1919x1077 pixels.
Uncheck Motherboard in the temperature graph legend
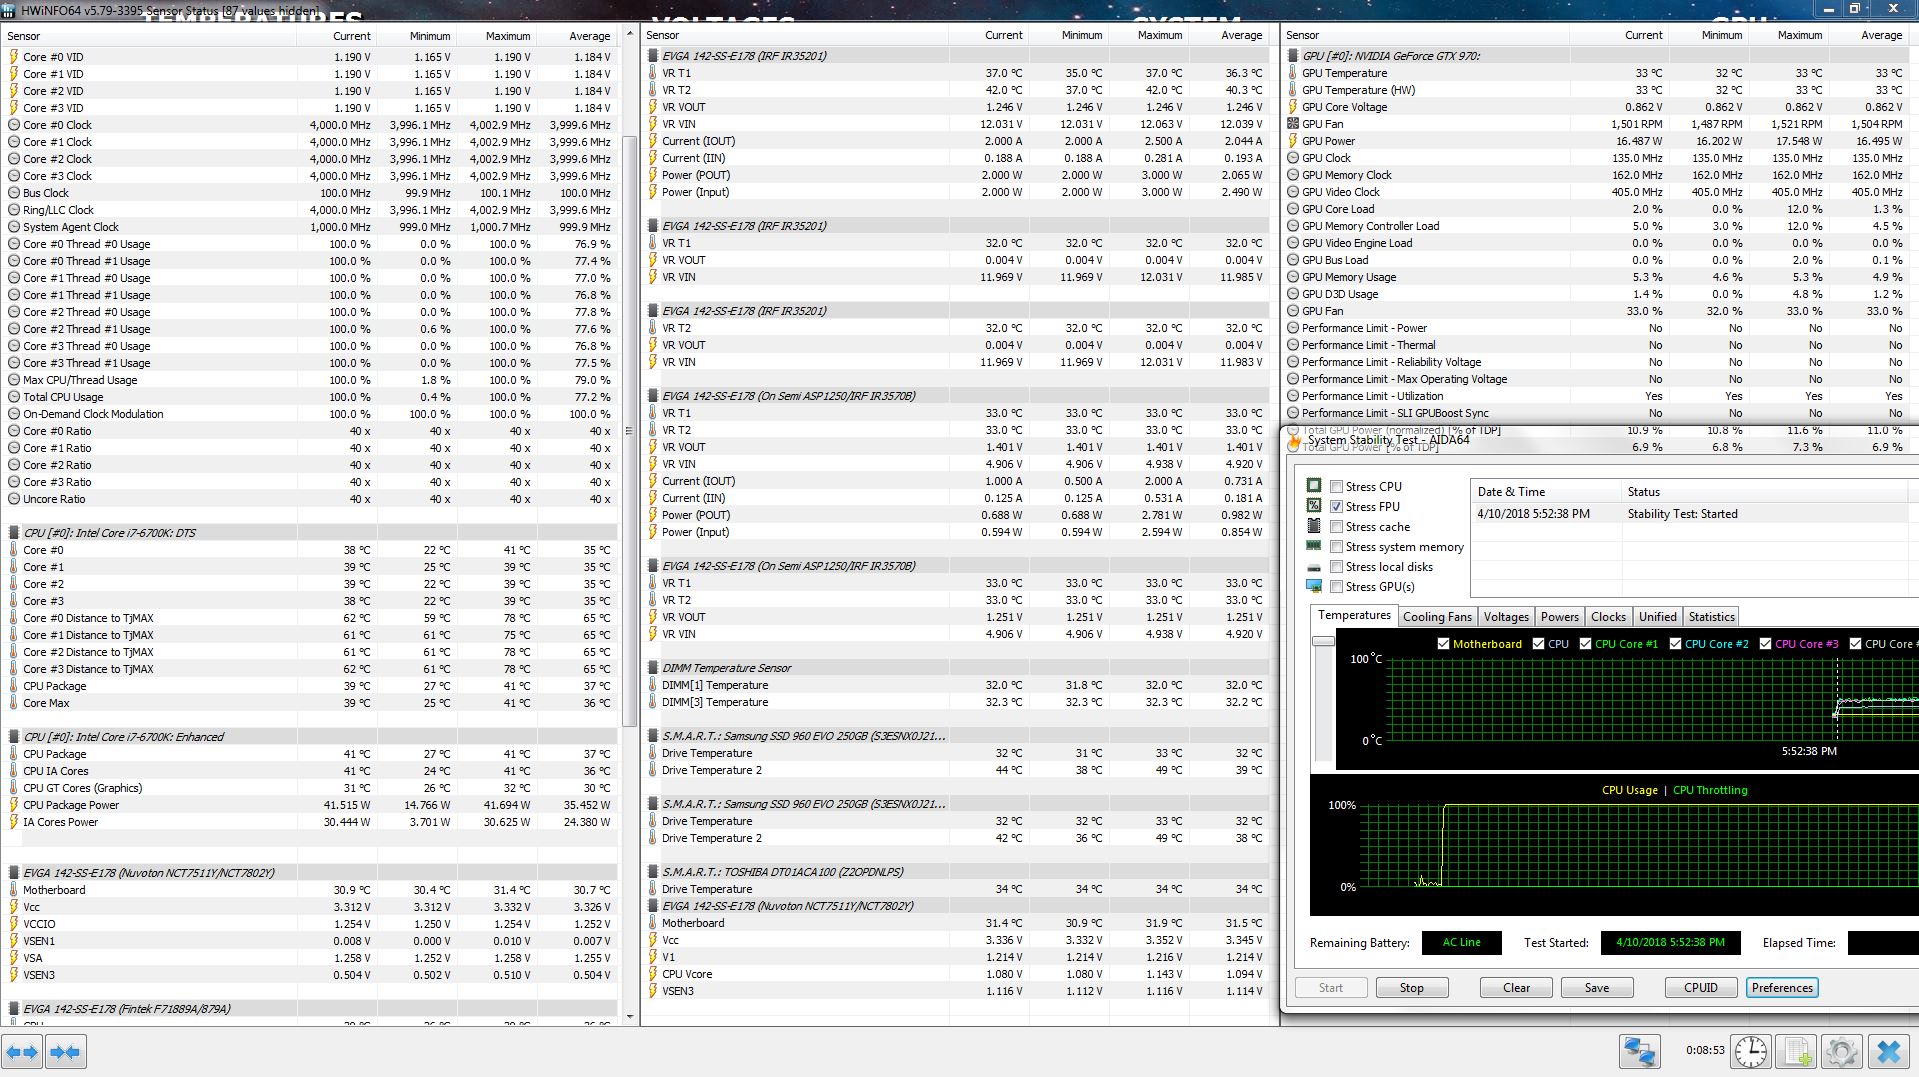[x=1443, y=644]
